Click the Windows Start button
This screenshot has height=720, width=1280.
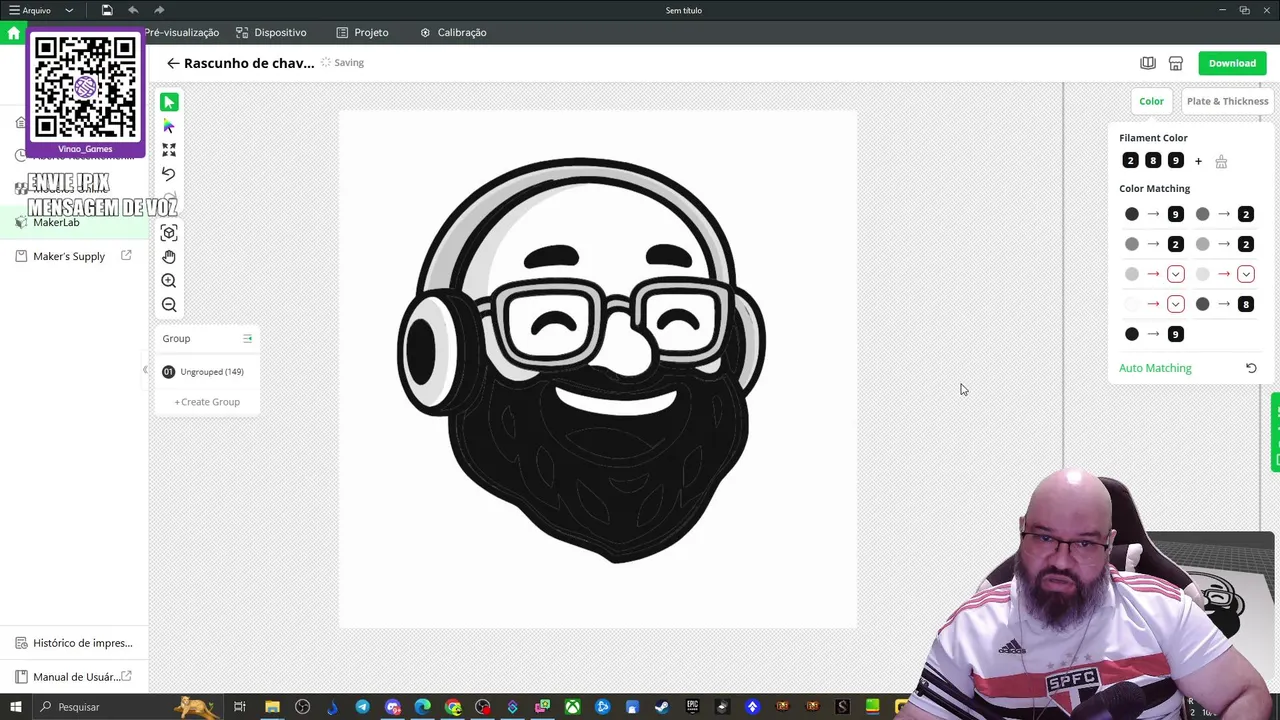coord(15,707)
